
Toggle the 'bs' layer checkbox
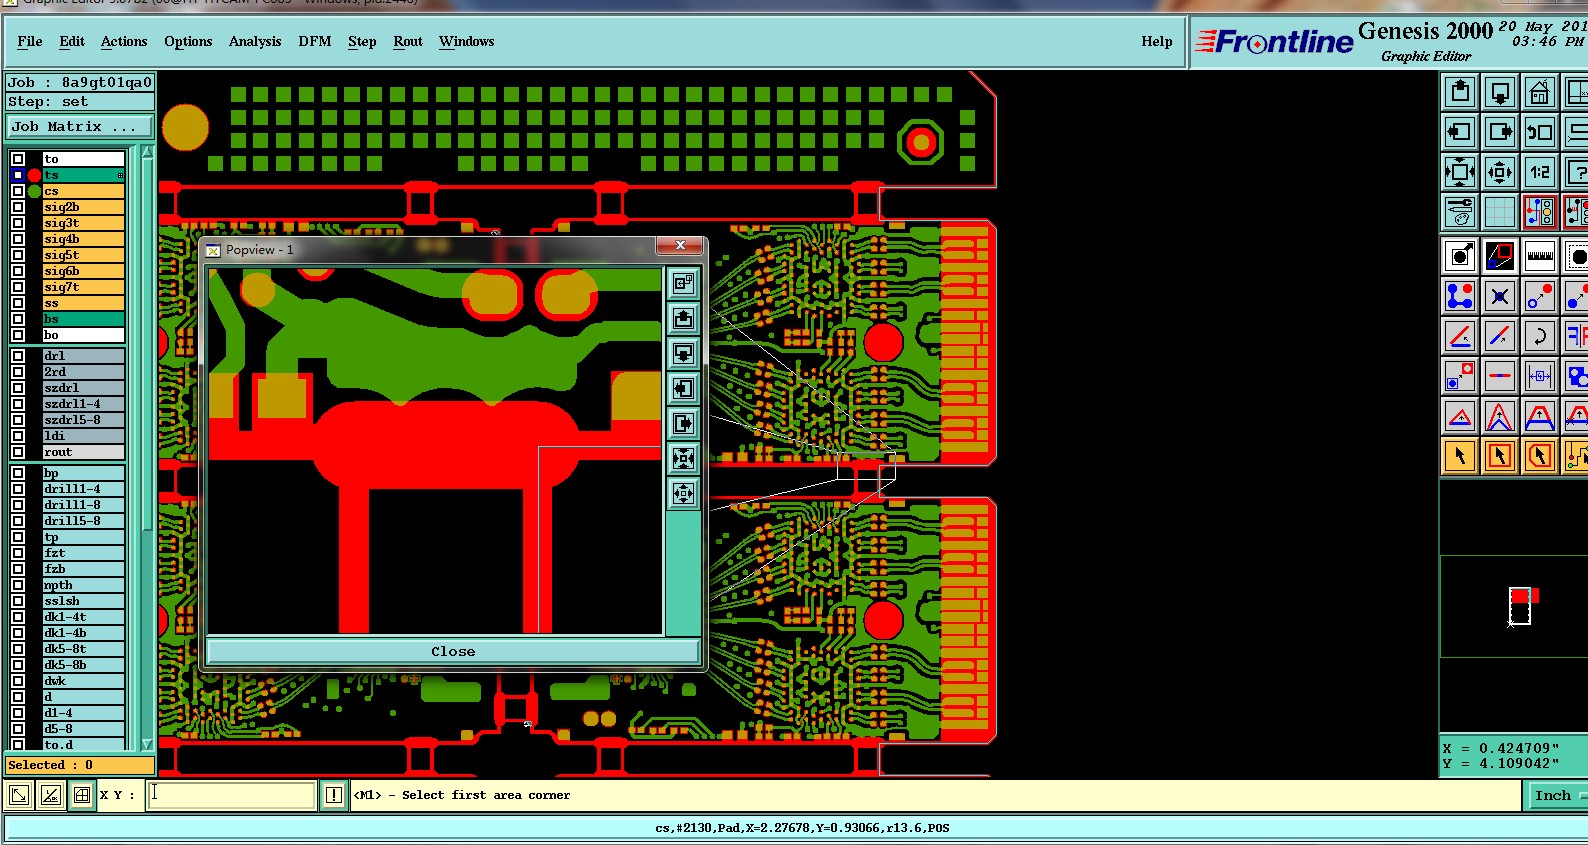point(18,319)
